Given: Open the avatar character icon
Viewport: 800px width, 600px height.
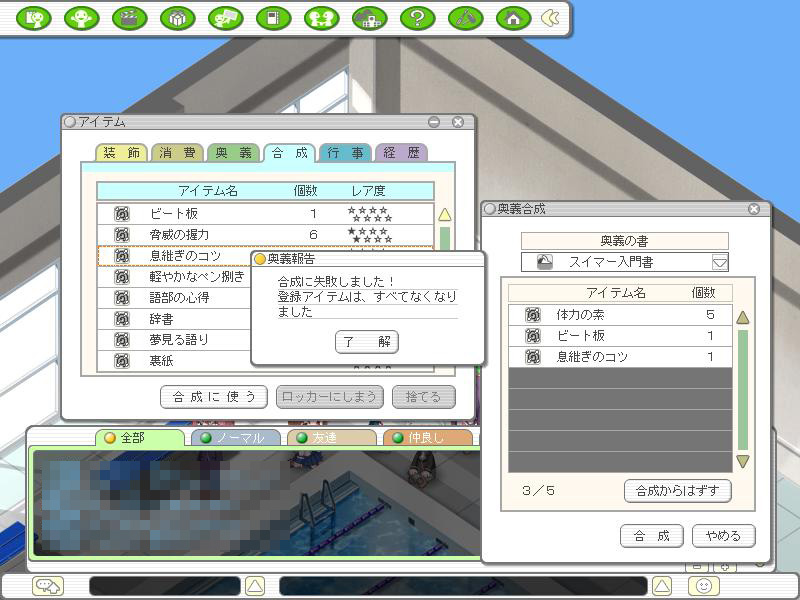Looking at the screenshot, I should coord(82,19).
